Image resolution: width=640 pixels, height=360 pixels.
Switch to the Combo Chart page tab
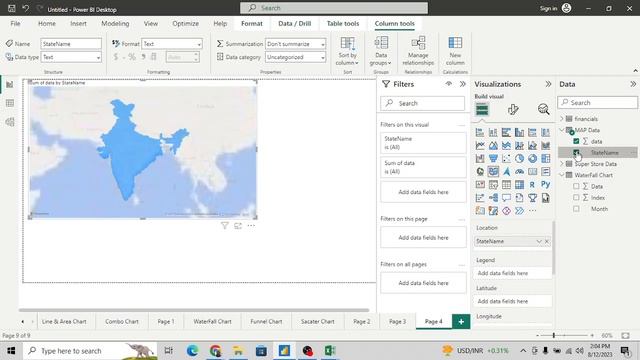[122, 322]
